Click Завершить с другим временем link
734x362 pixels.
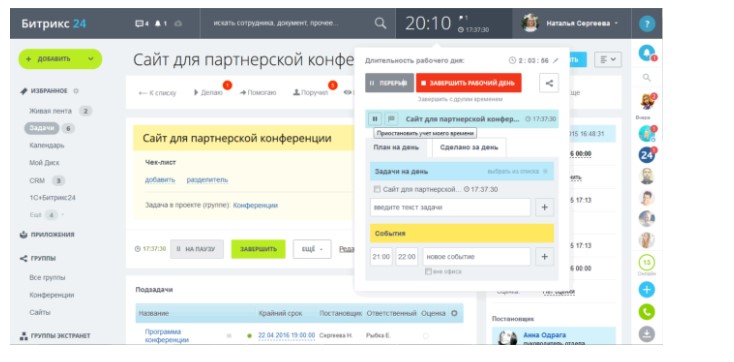point(460,99)
